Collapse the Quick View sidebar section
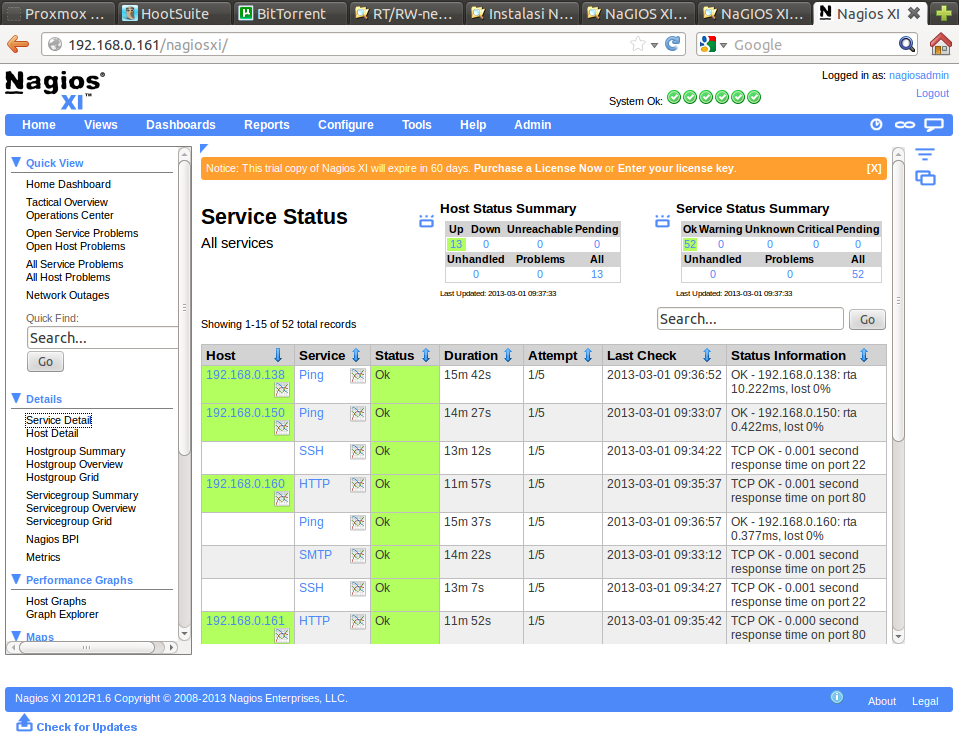Image resolution: width=959 pixels, height=744 pixels. coord(16,162)
